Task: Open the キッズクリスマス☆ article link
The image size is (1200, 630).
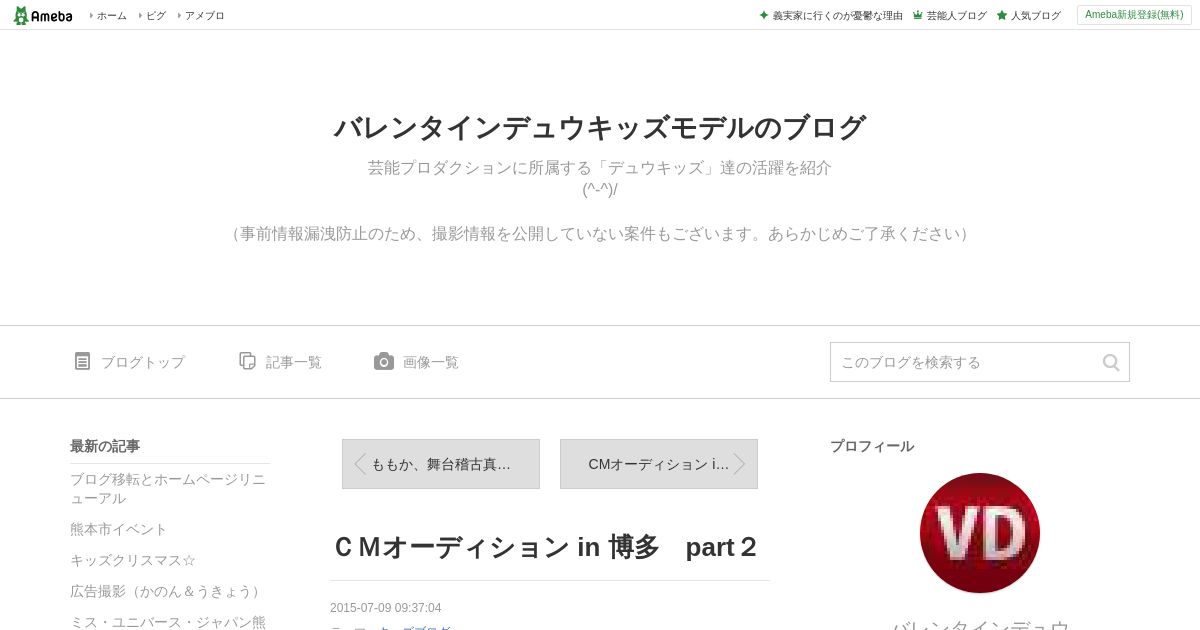Action: [133, 560]
